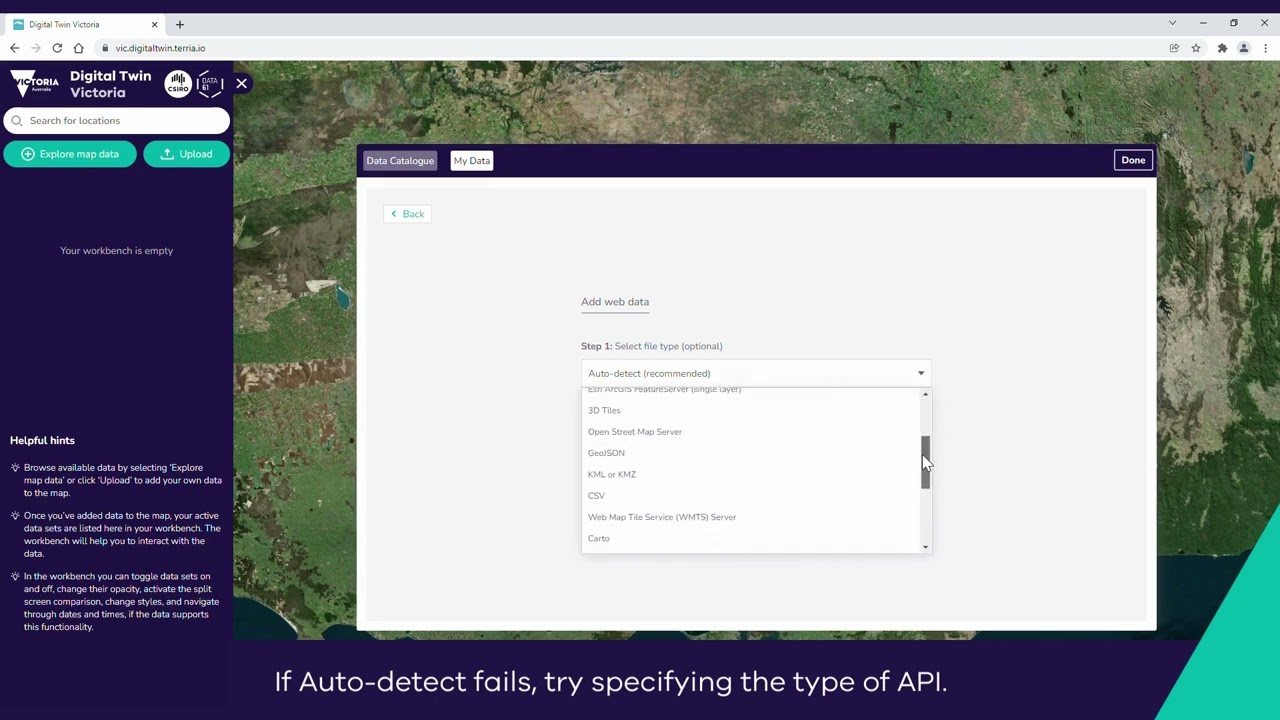Click scrollbar up arrow in file type list
The height and width of the screenshot is (720, 1280).
925,394
